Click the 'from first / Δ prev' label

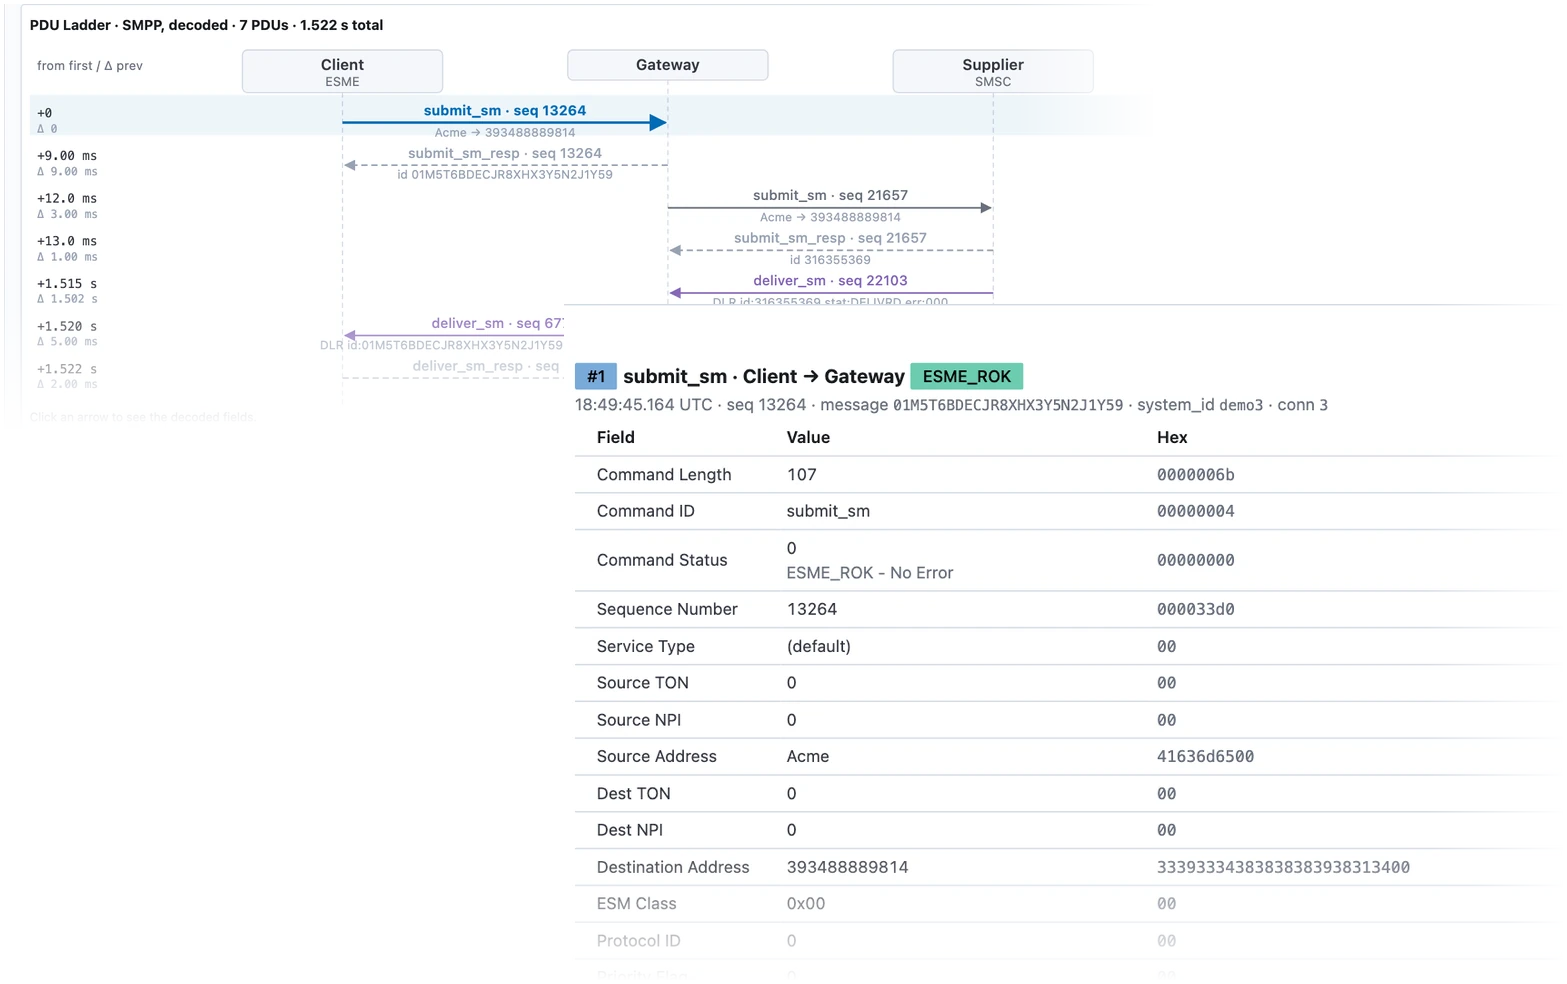click(x=90, y=66)
